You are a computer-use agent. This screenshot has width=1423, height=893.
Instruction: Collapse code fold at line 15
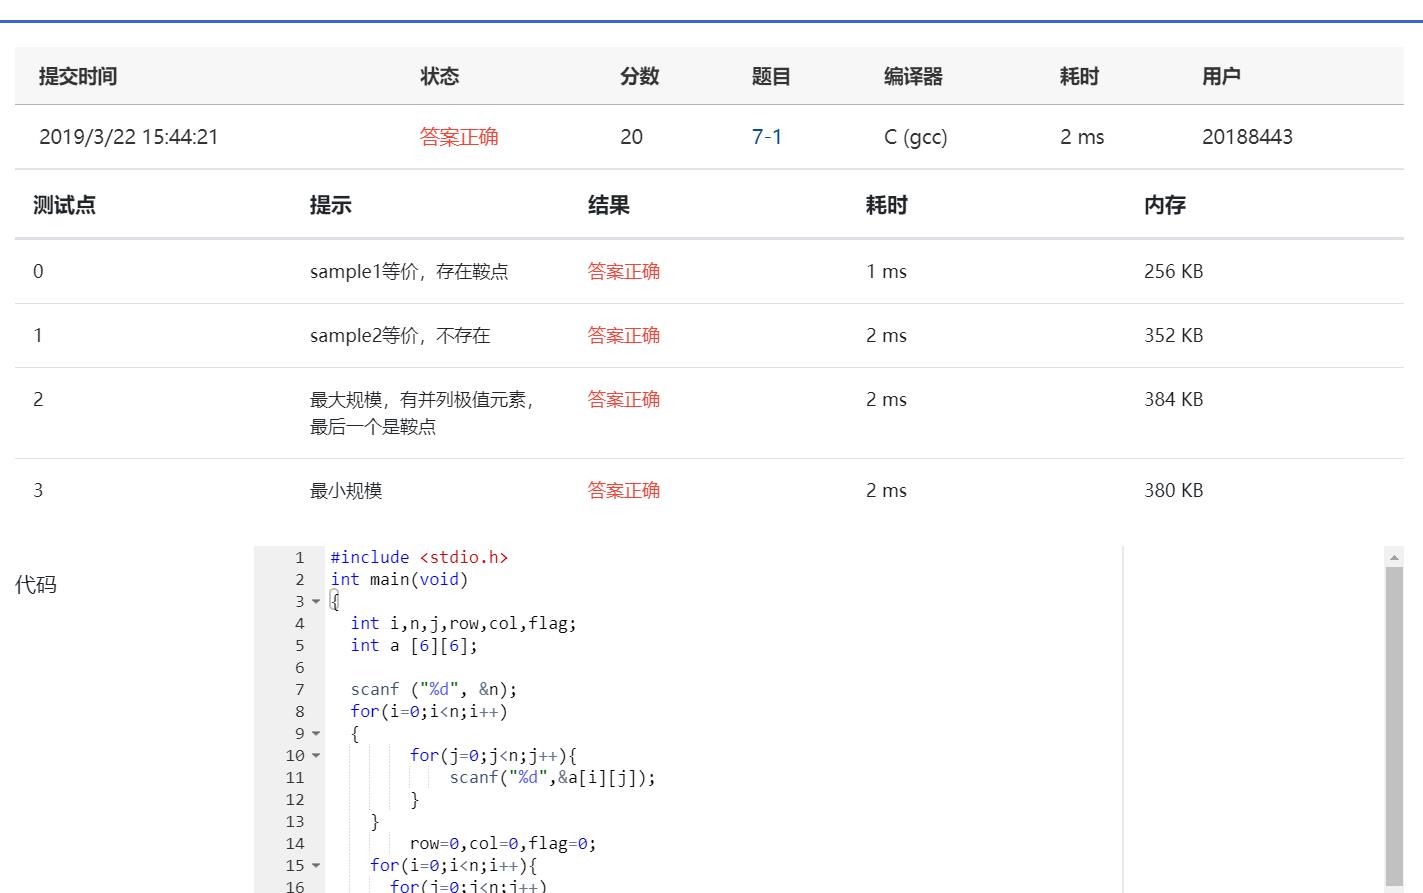[x=316, y=866]
